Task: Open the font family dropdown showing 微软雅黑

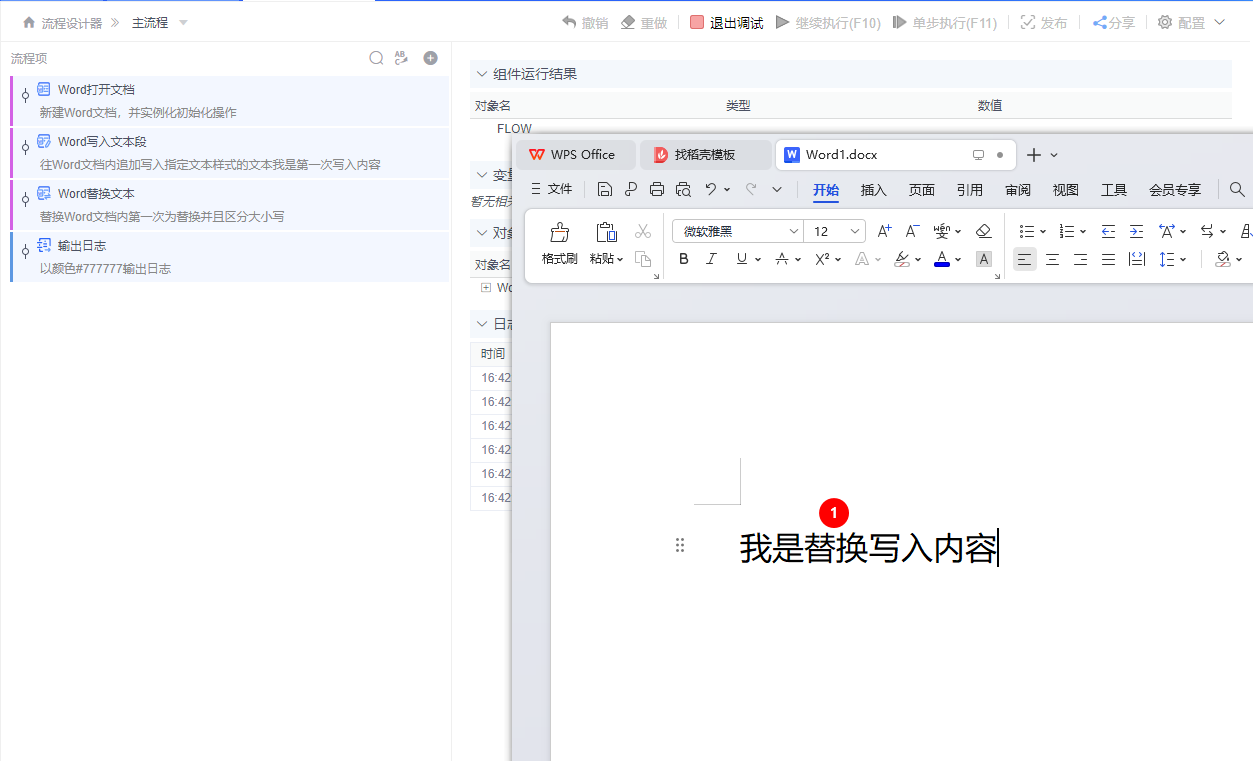Action: [737, 230]
